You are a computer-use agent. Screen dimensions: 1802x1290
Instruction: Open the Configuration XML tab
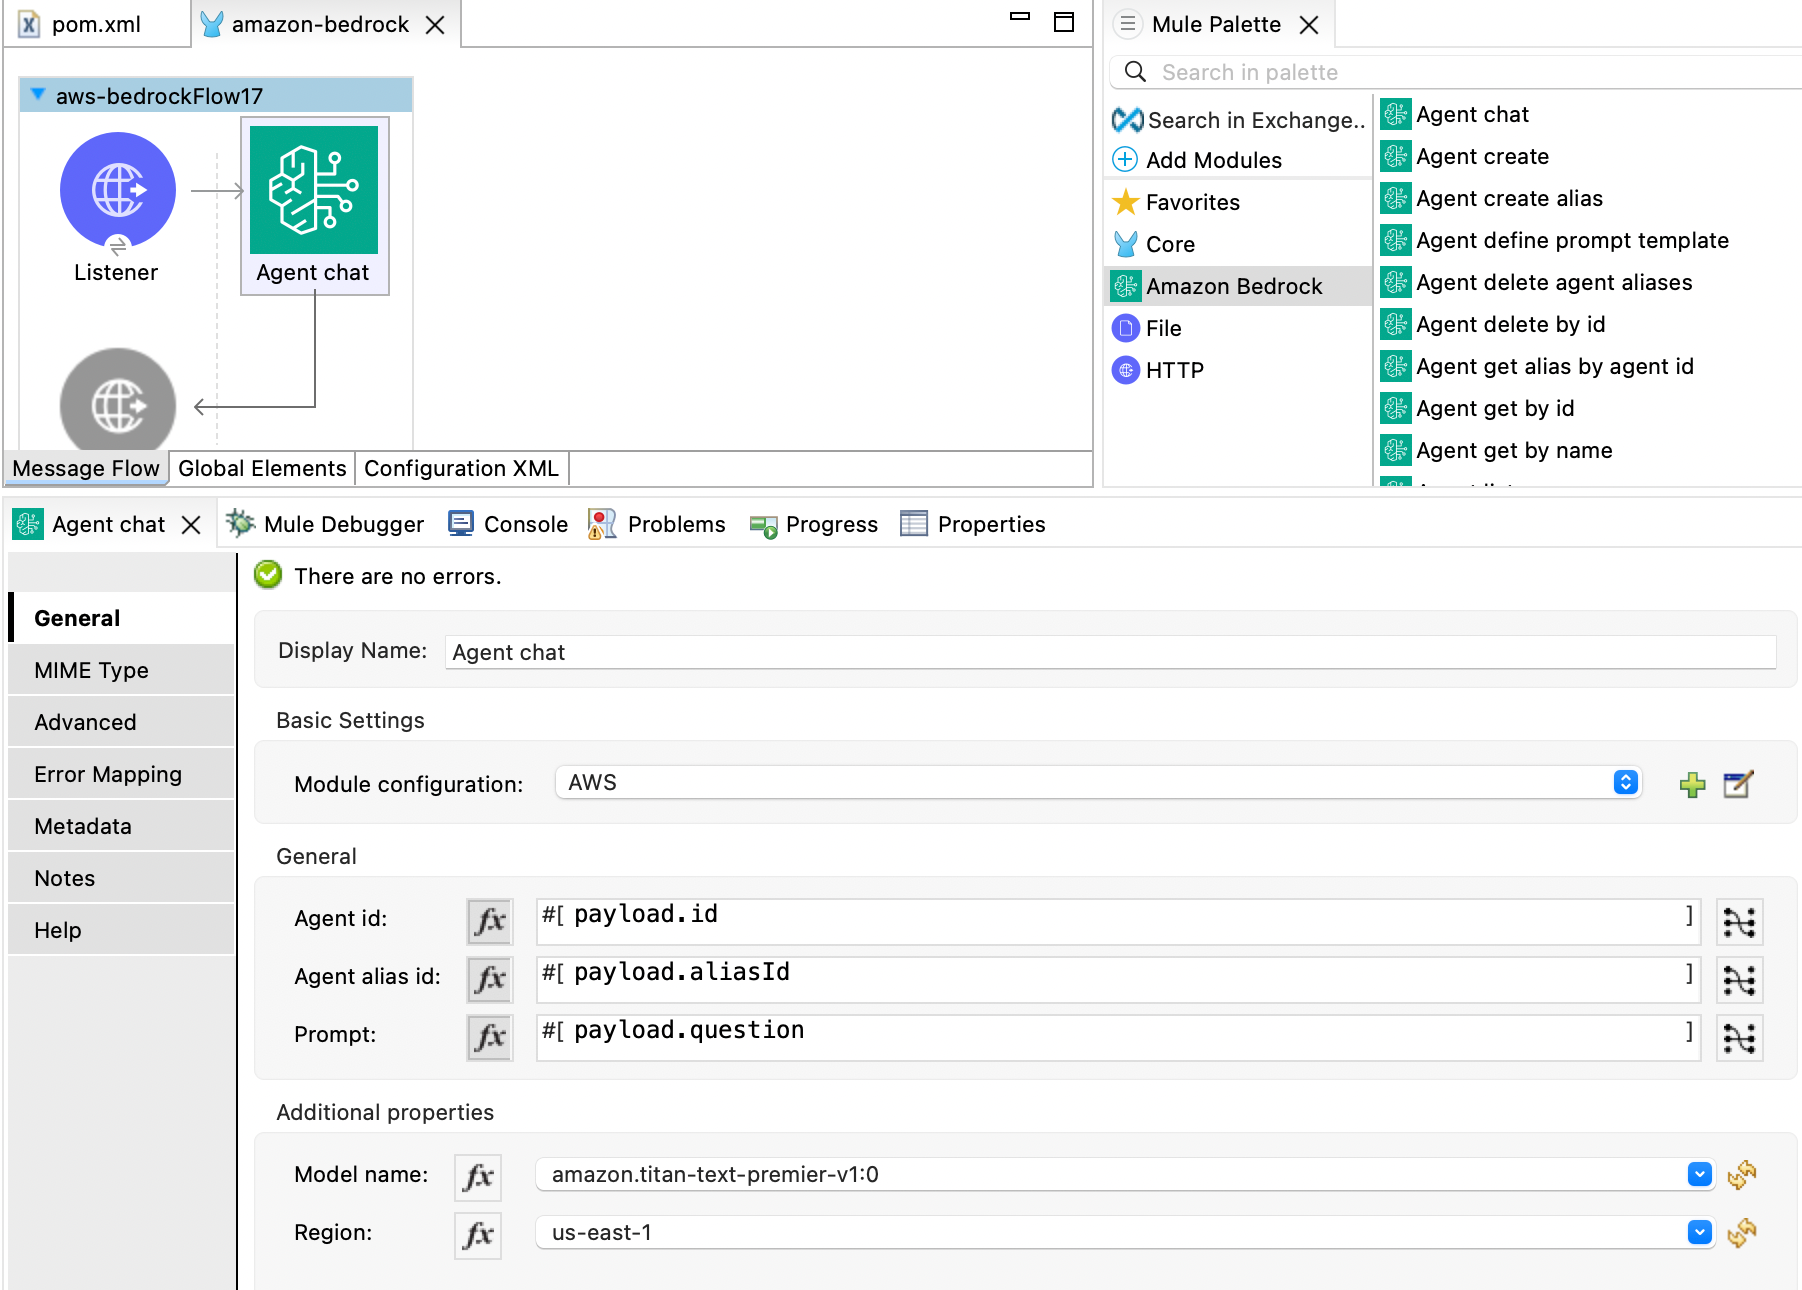click(x=461, y=468)
